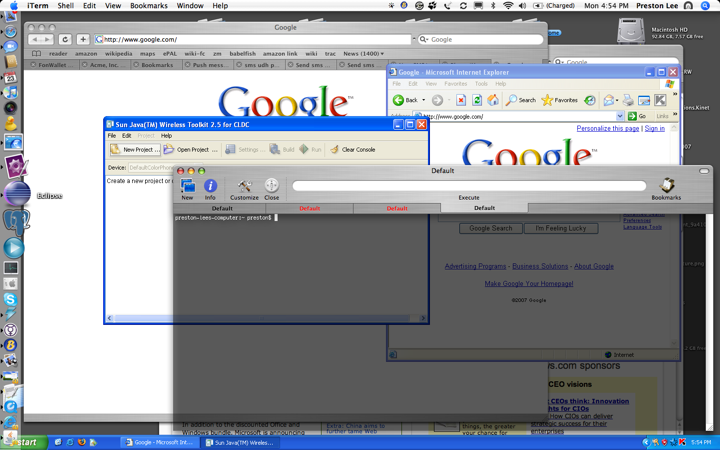Expand the IE toolbar overflow chevron

675,94
